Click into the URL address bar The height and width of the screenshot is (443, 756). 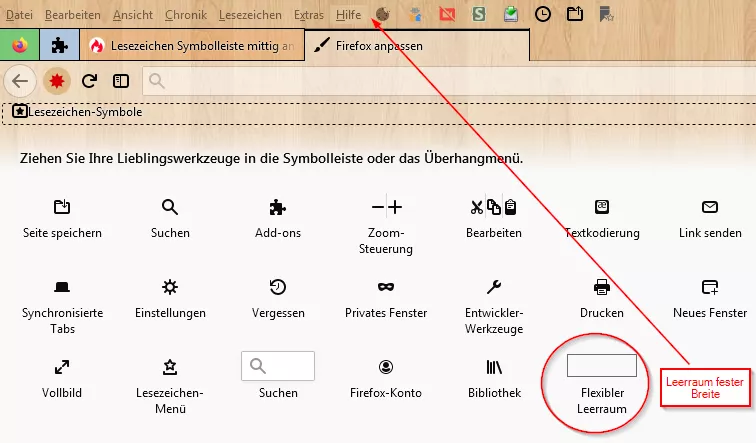[449, 81]
